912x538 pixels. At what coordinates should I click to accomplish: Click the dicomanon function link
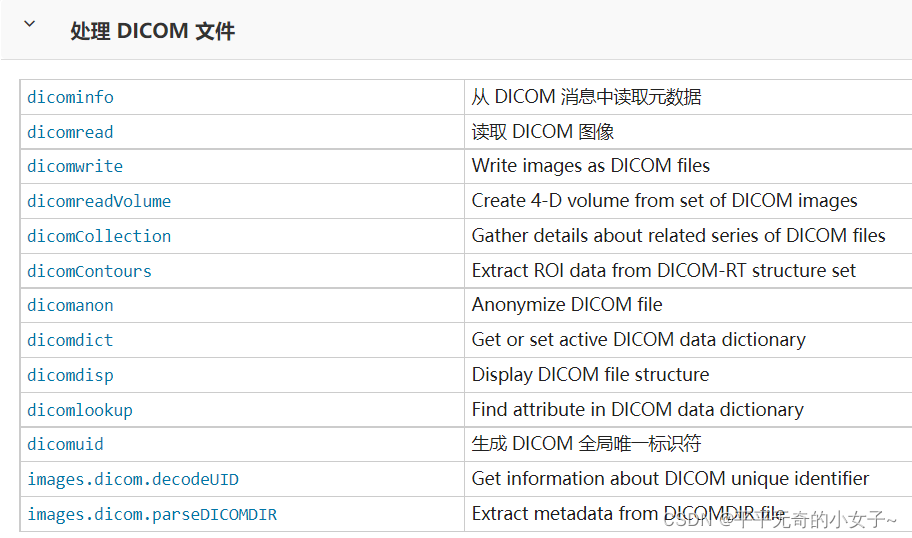[70, 305]
